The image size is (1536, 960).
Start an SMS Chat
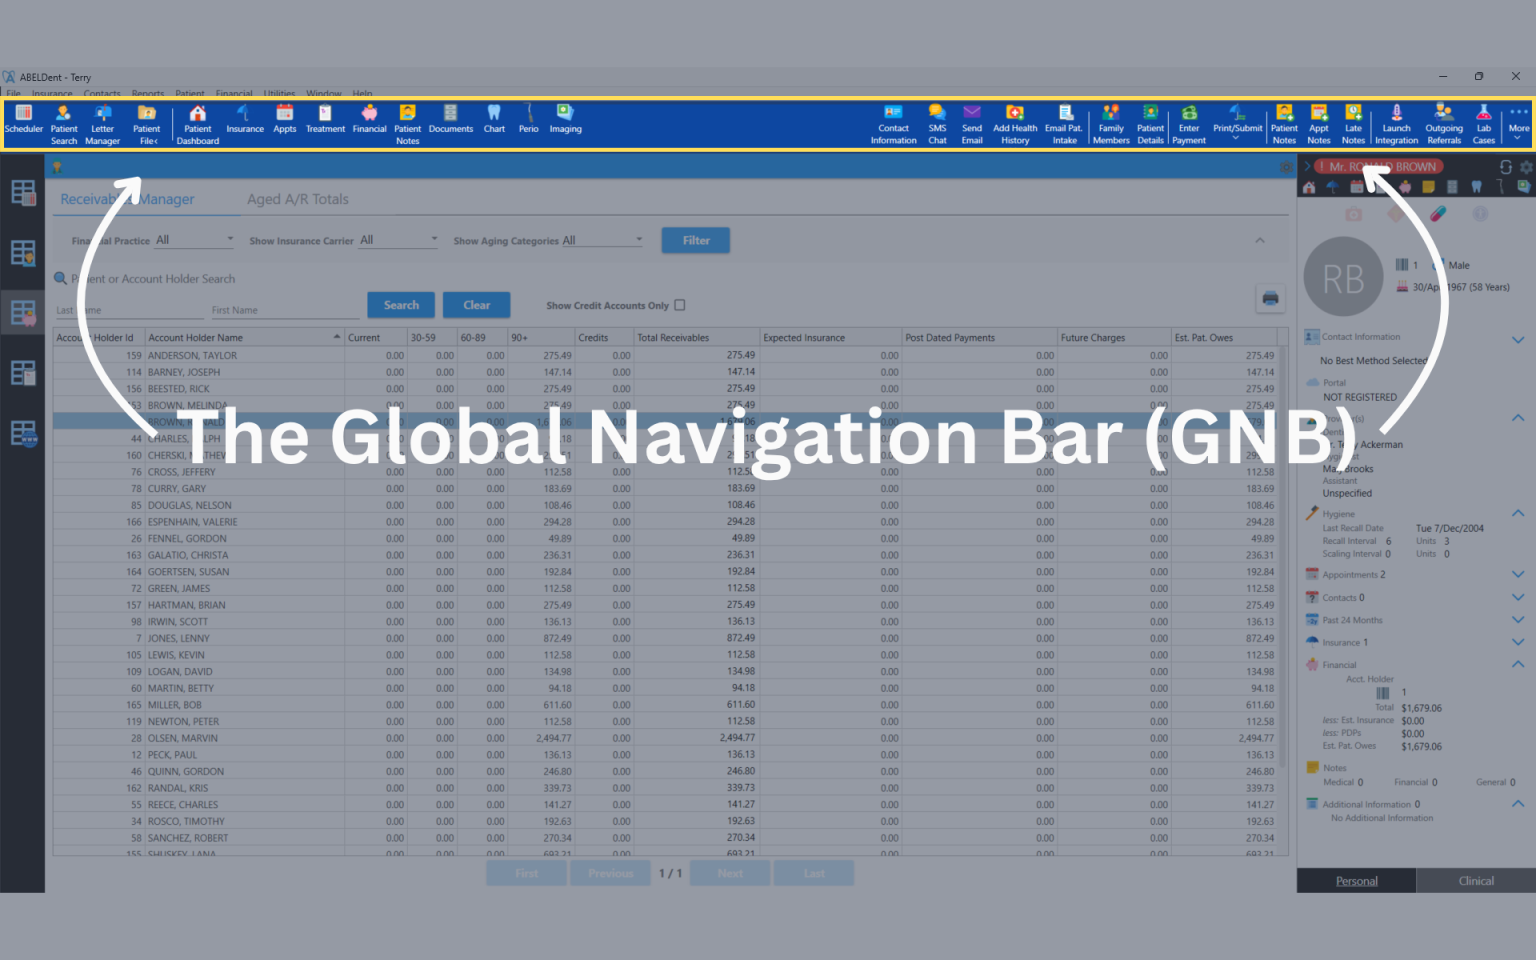[x=937, y=120]
